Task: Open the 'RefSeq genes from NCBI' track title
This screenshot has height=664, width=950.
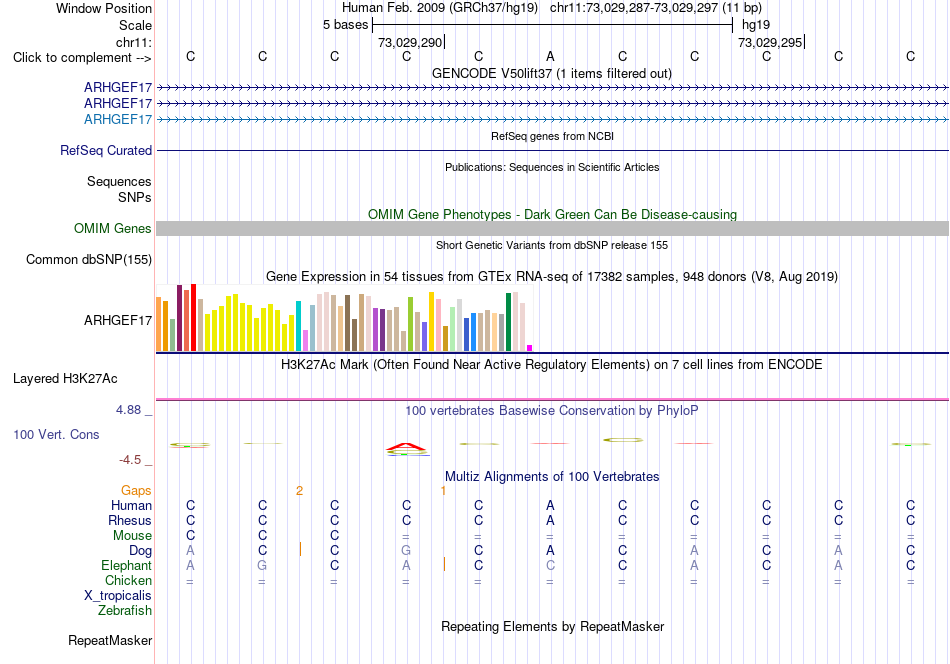Action: [552, 136]
